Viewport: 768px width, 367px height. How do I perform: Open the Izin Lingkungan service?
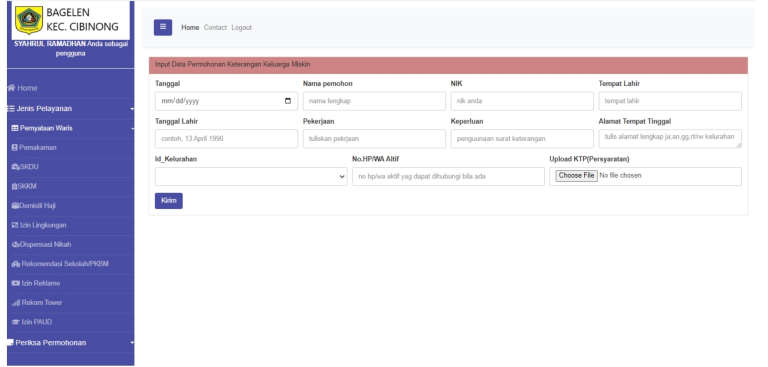pos(71,225)
